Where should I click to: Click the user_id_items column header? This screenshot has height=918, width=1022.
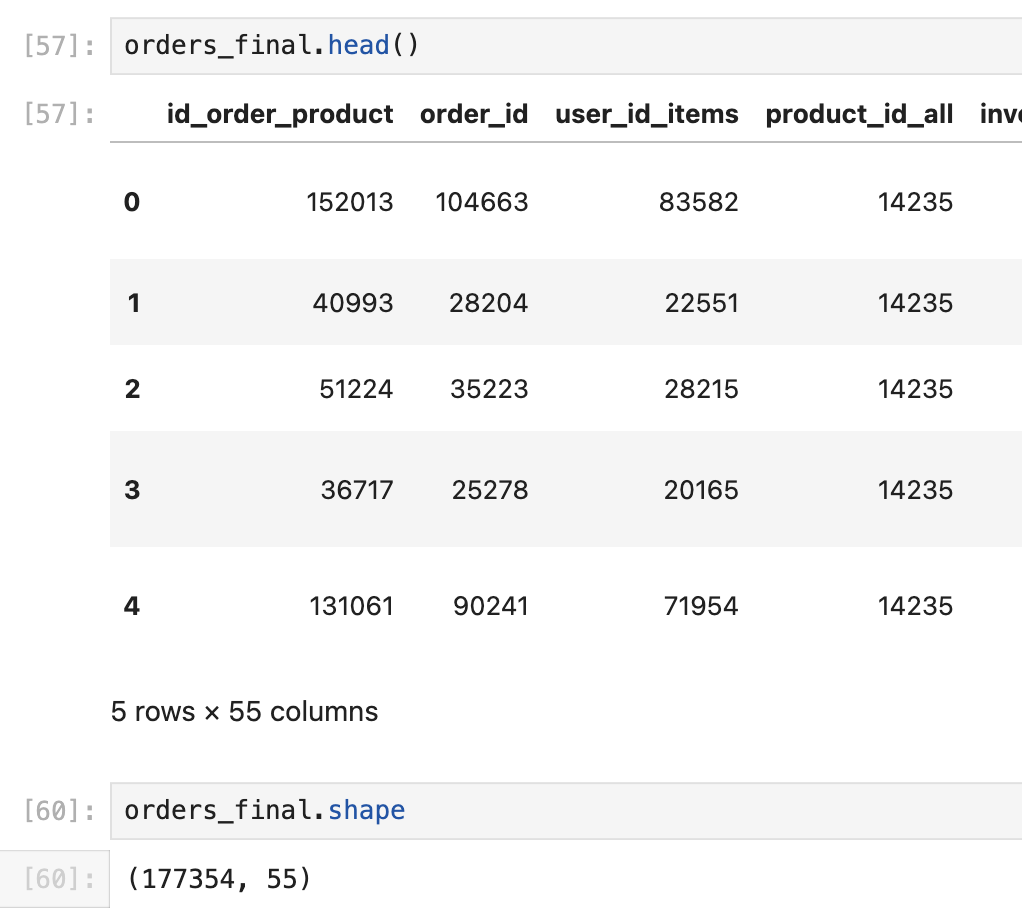click(646, 115)
